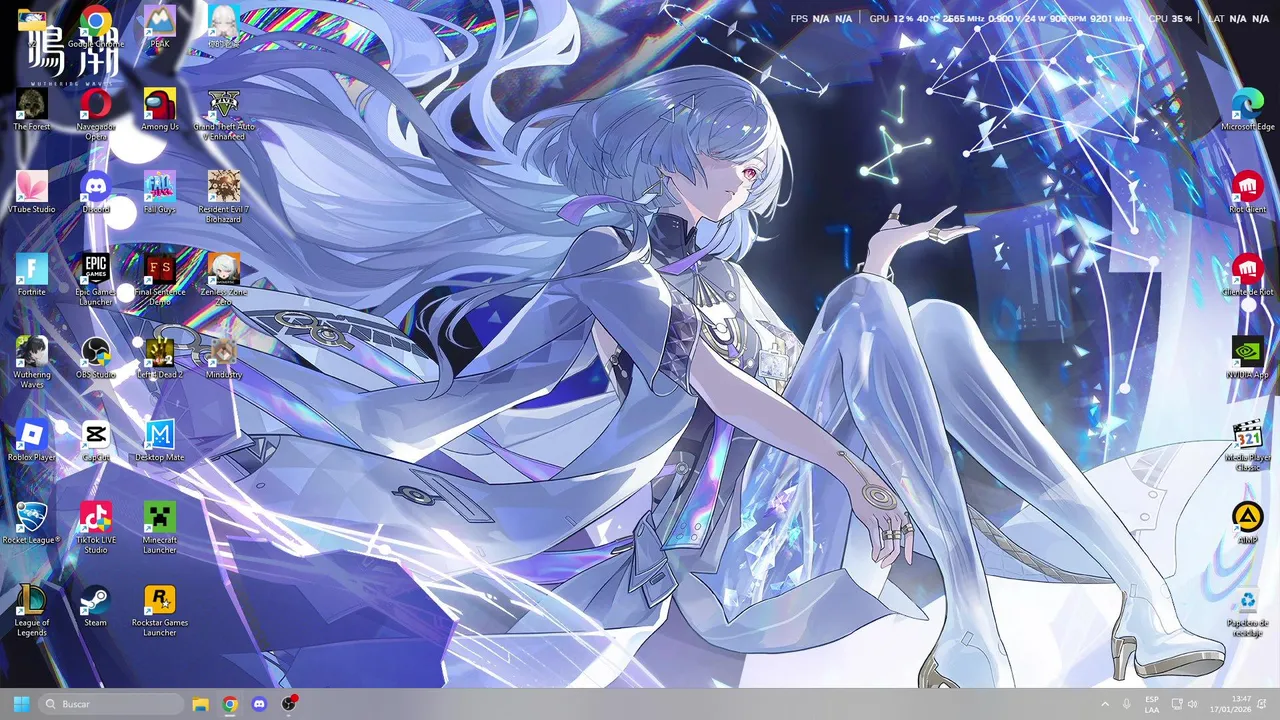This screenshot has width=1280, height=720.
Task: Click the LAT N/A overlay stat
Action: pos(1239,19)
